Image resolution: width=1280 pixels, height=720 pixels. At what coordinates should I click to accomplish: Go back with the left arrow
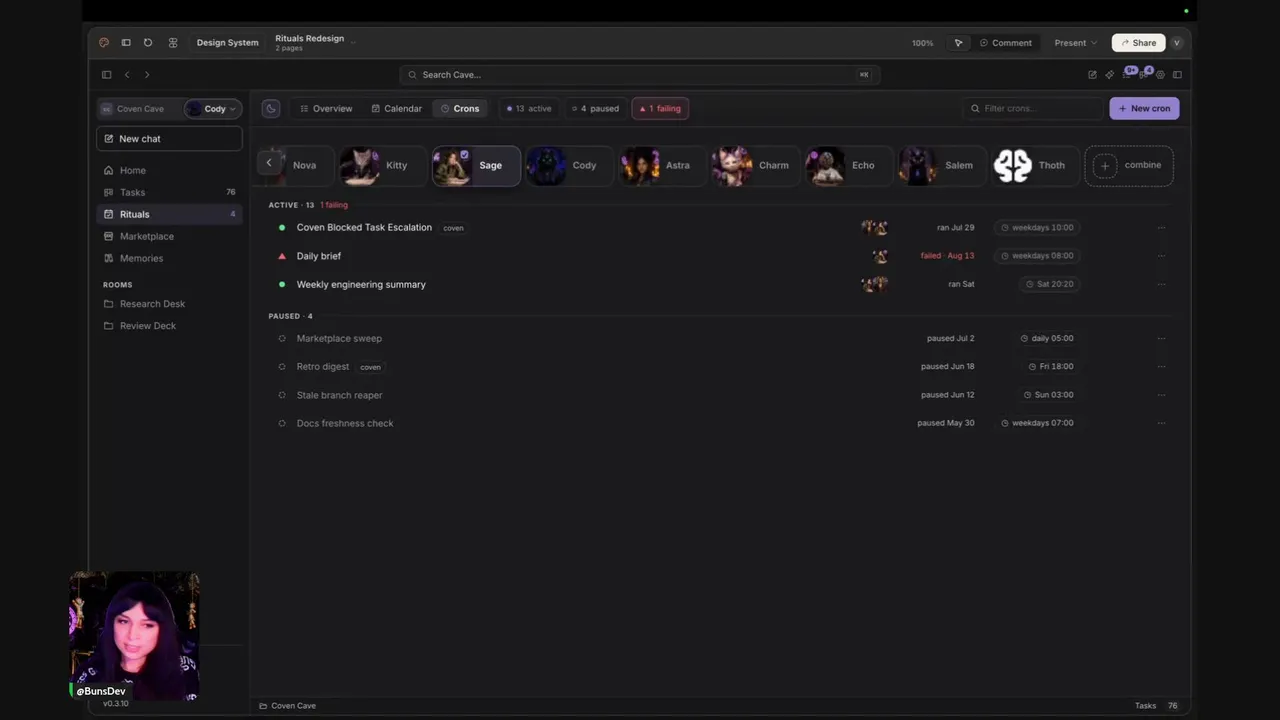pos(127,75)
